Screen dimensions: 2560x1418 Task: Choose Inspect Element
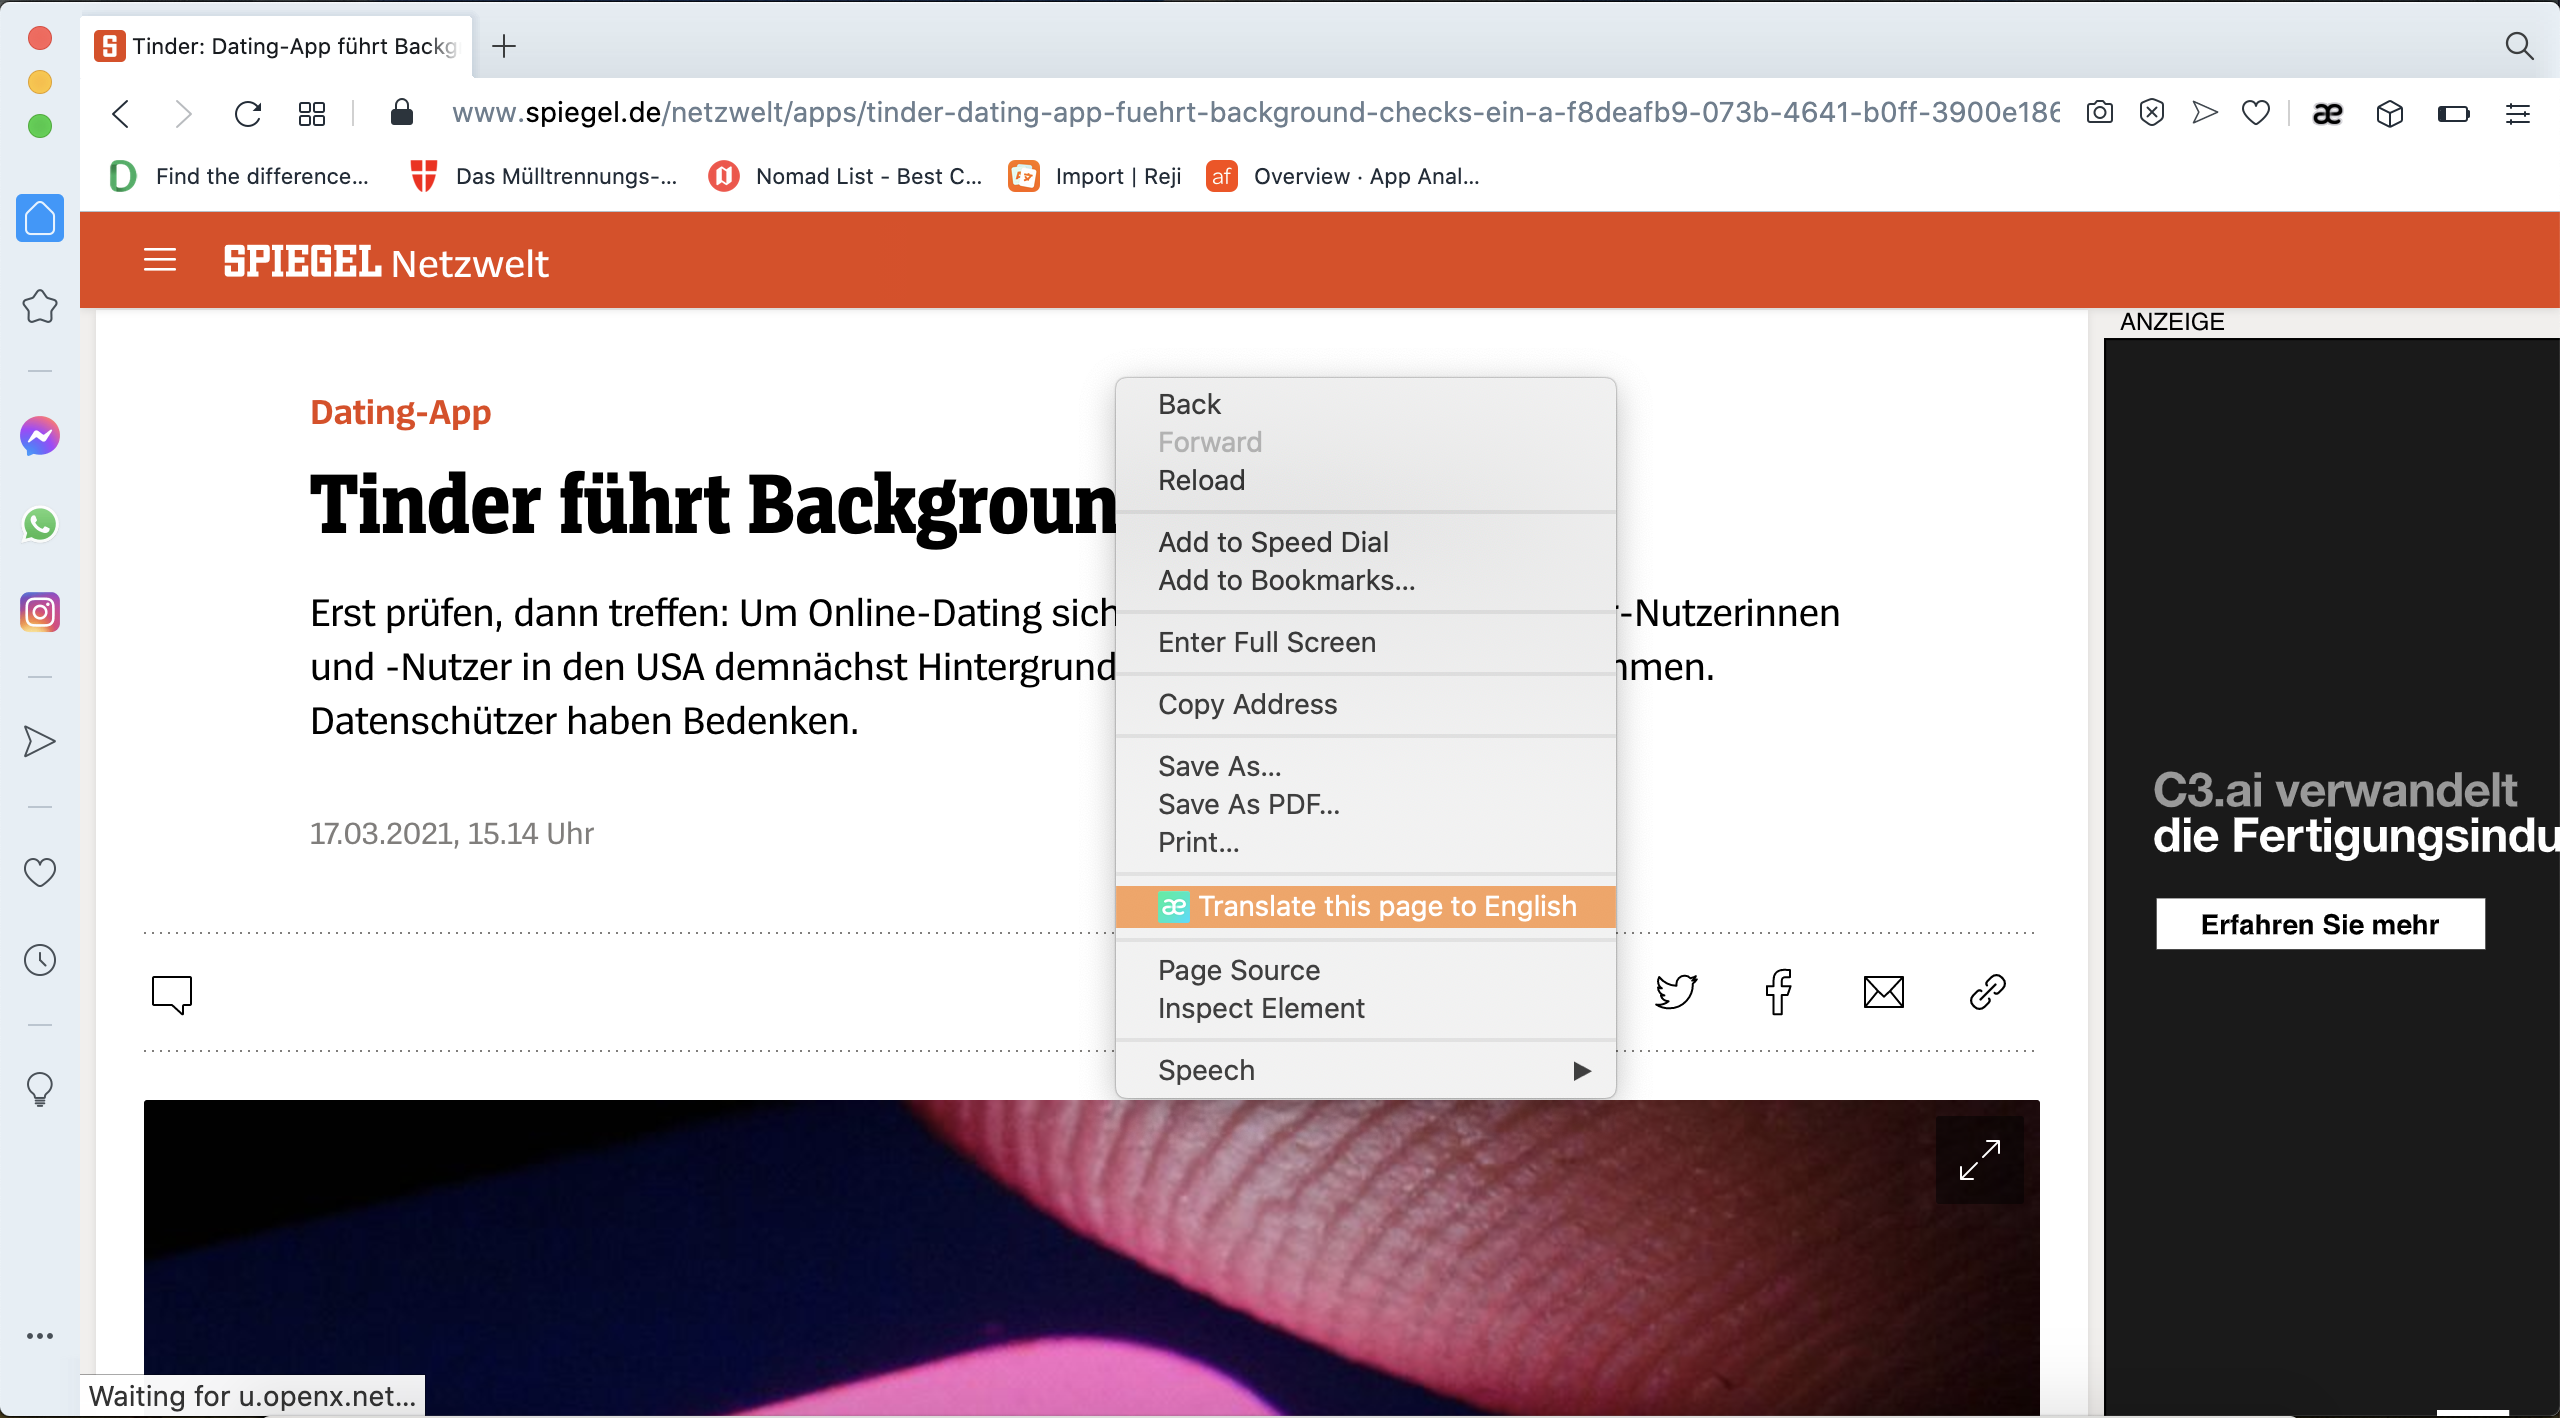pyautogui.click(x=1366, y=1008)
